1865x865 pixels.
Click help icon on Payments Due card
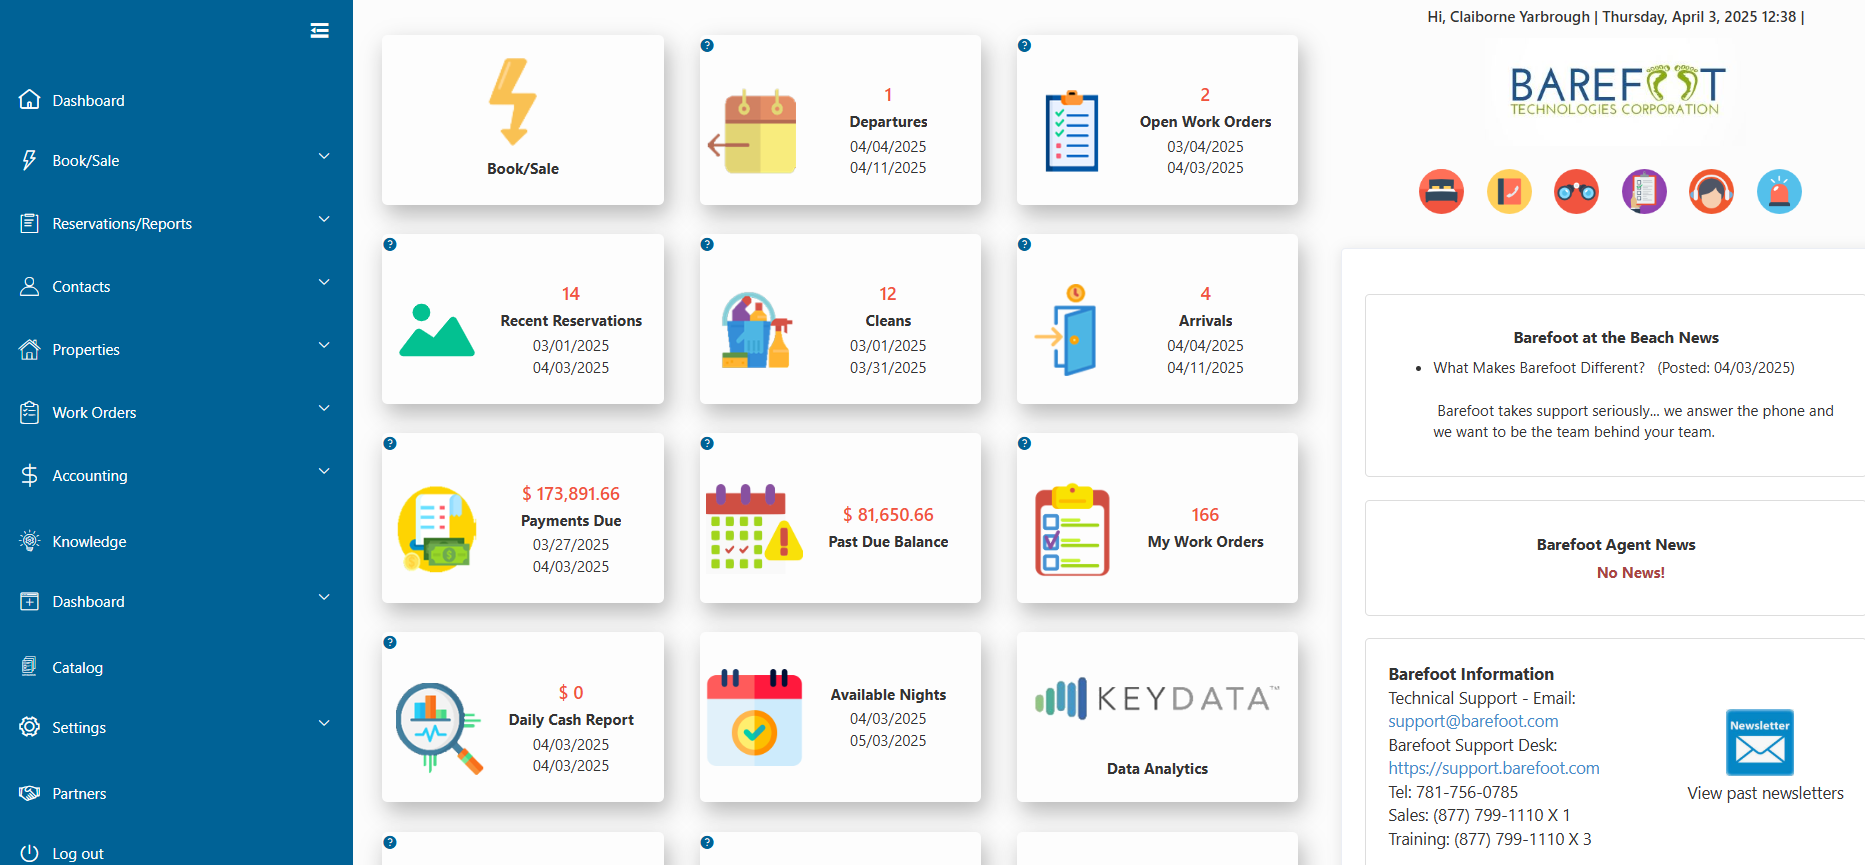click(390, 444)
